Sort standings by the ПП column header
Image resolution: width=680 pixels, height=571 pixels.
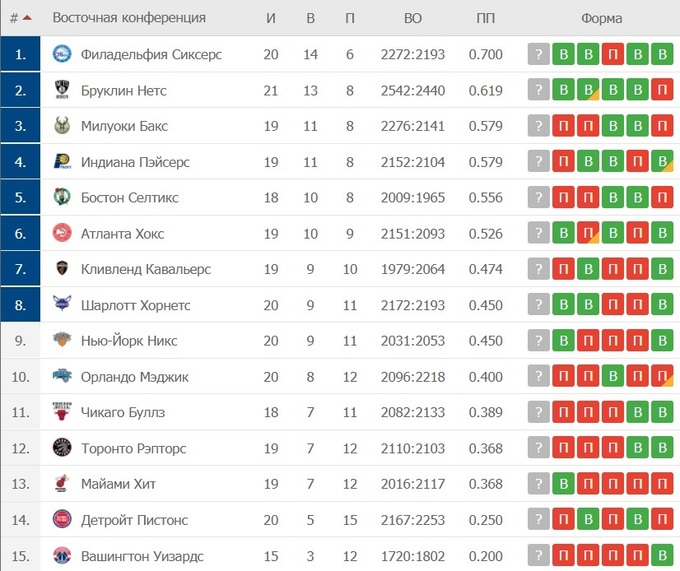pyautogui.click(x=485, y=18)
